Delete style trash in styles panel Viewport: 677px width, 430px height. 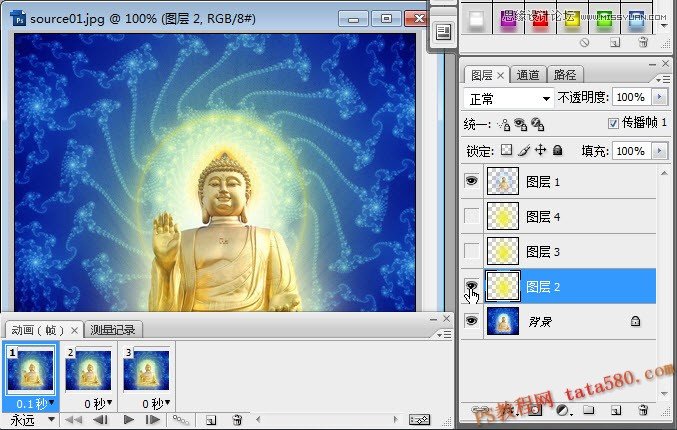pos(643,42)
